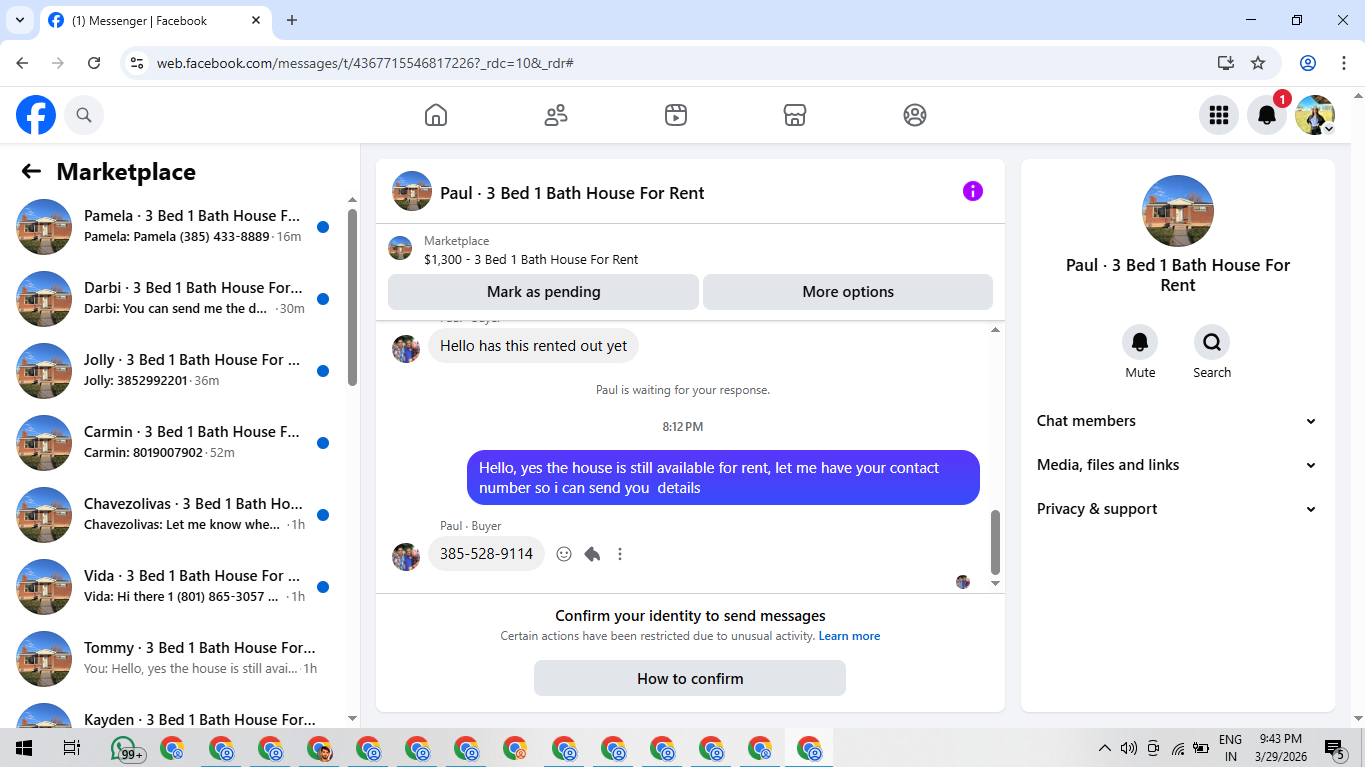Viewport: 1365px width, 767px height.
Task: Click the address bar URL field
Action: [x=680, y=63]
